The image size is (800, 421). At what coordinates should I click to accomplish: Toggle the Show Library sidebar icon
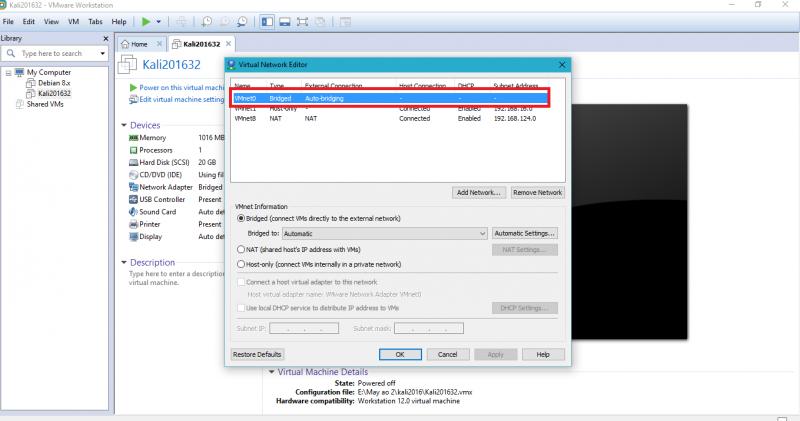tap(267, 21)
